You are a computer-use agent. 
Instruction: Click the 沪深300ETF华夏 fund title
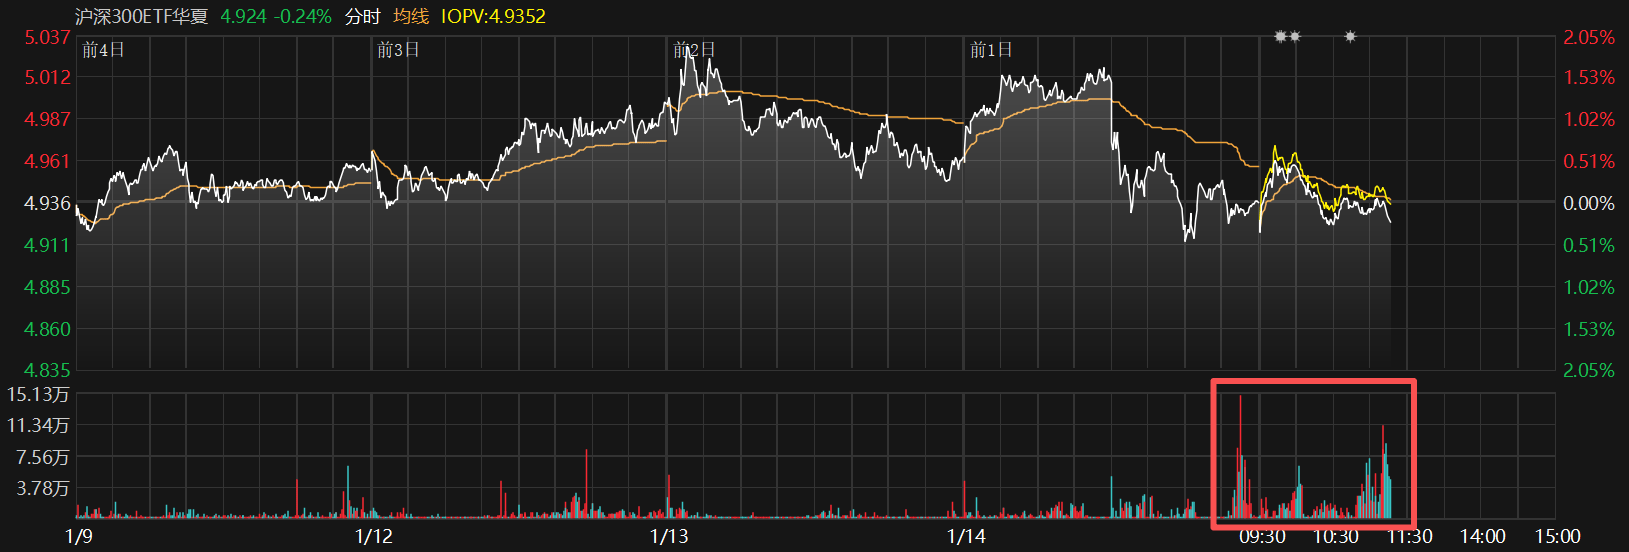pos(142,17)
